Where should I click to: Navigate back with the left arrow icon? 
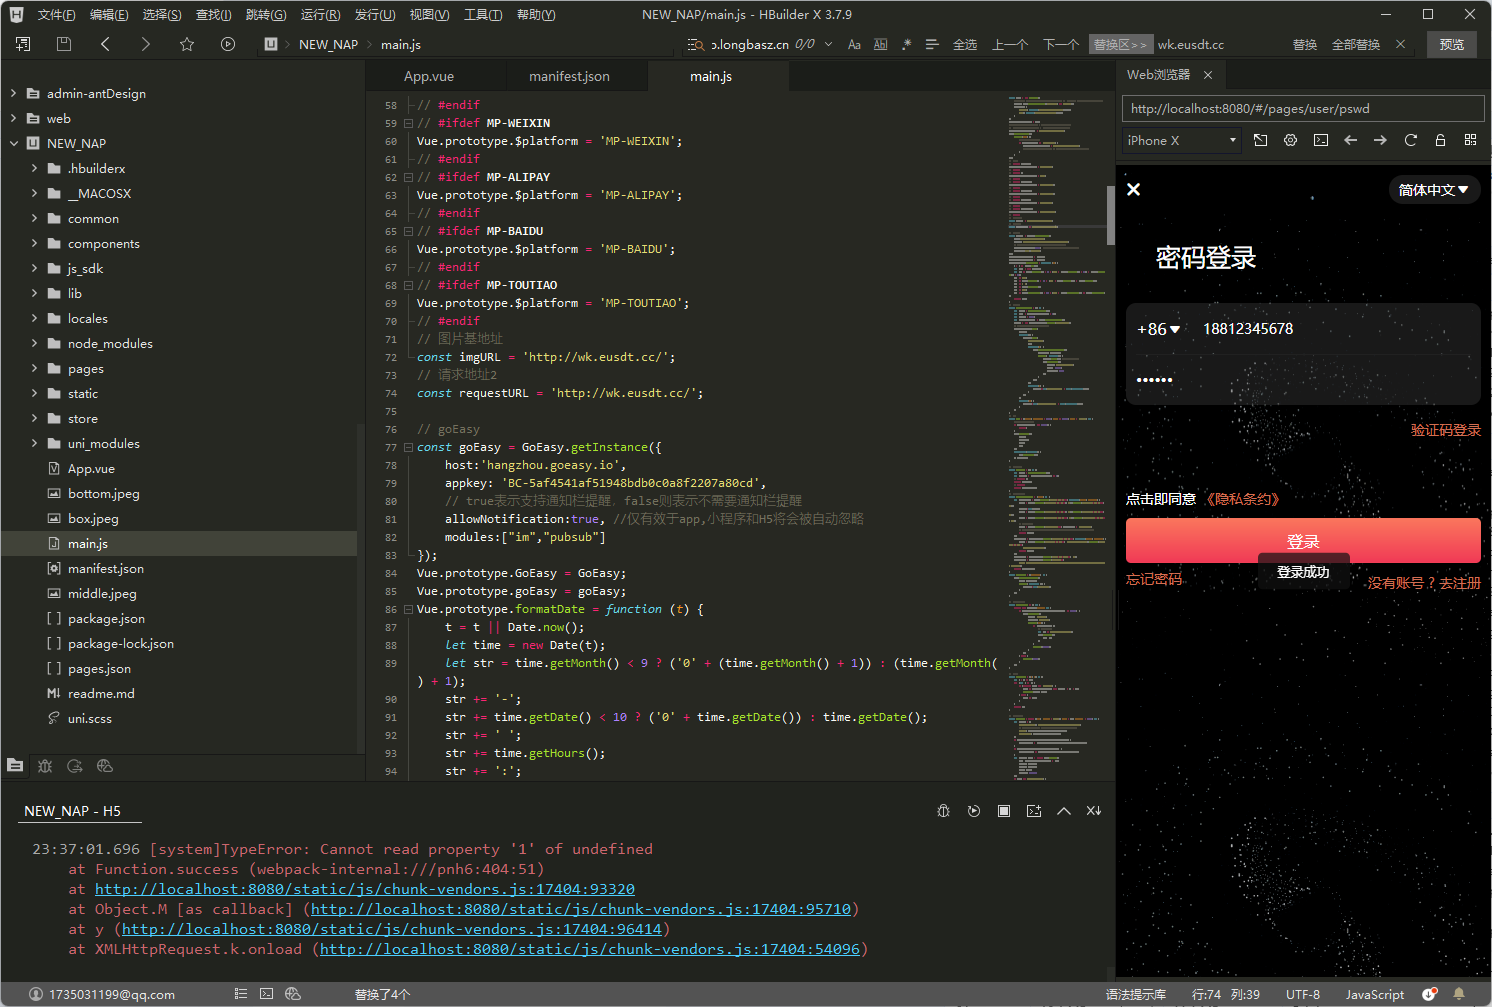coord(105,44)
